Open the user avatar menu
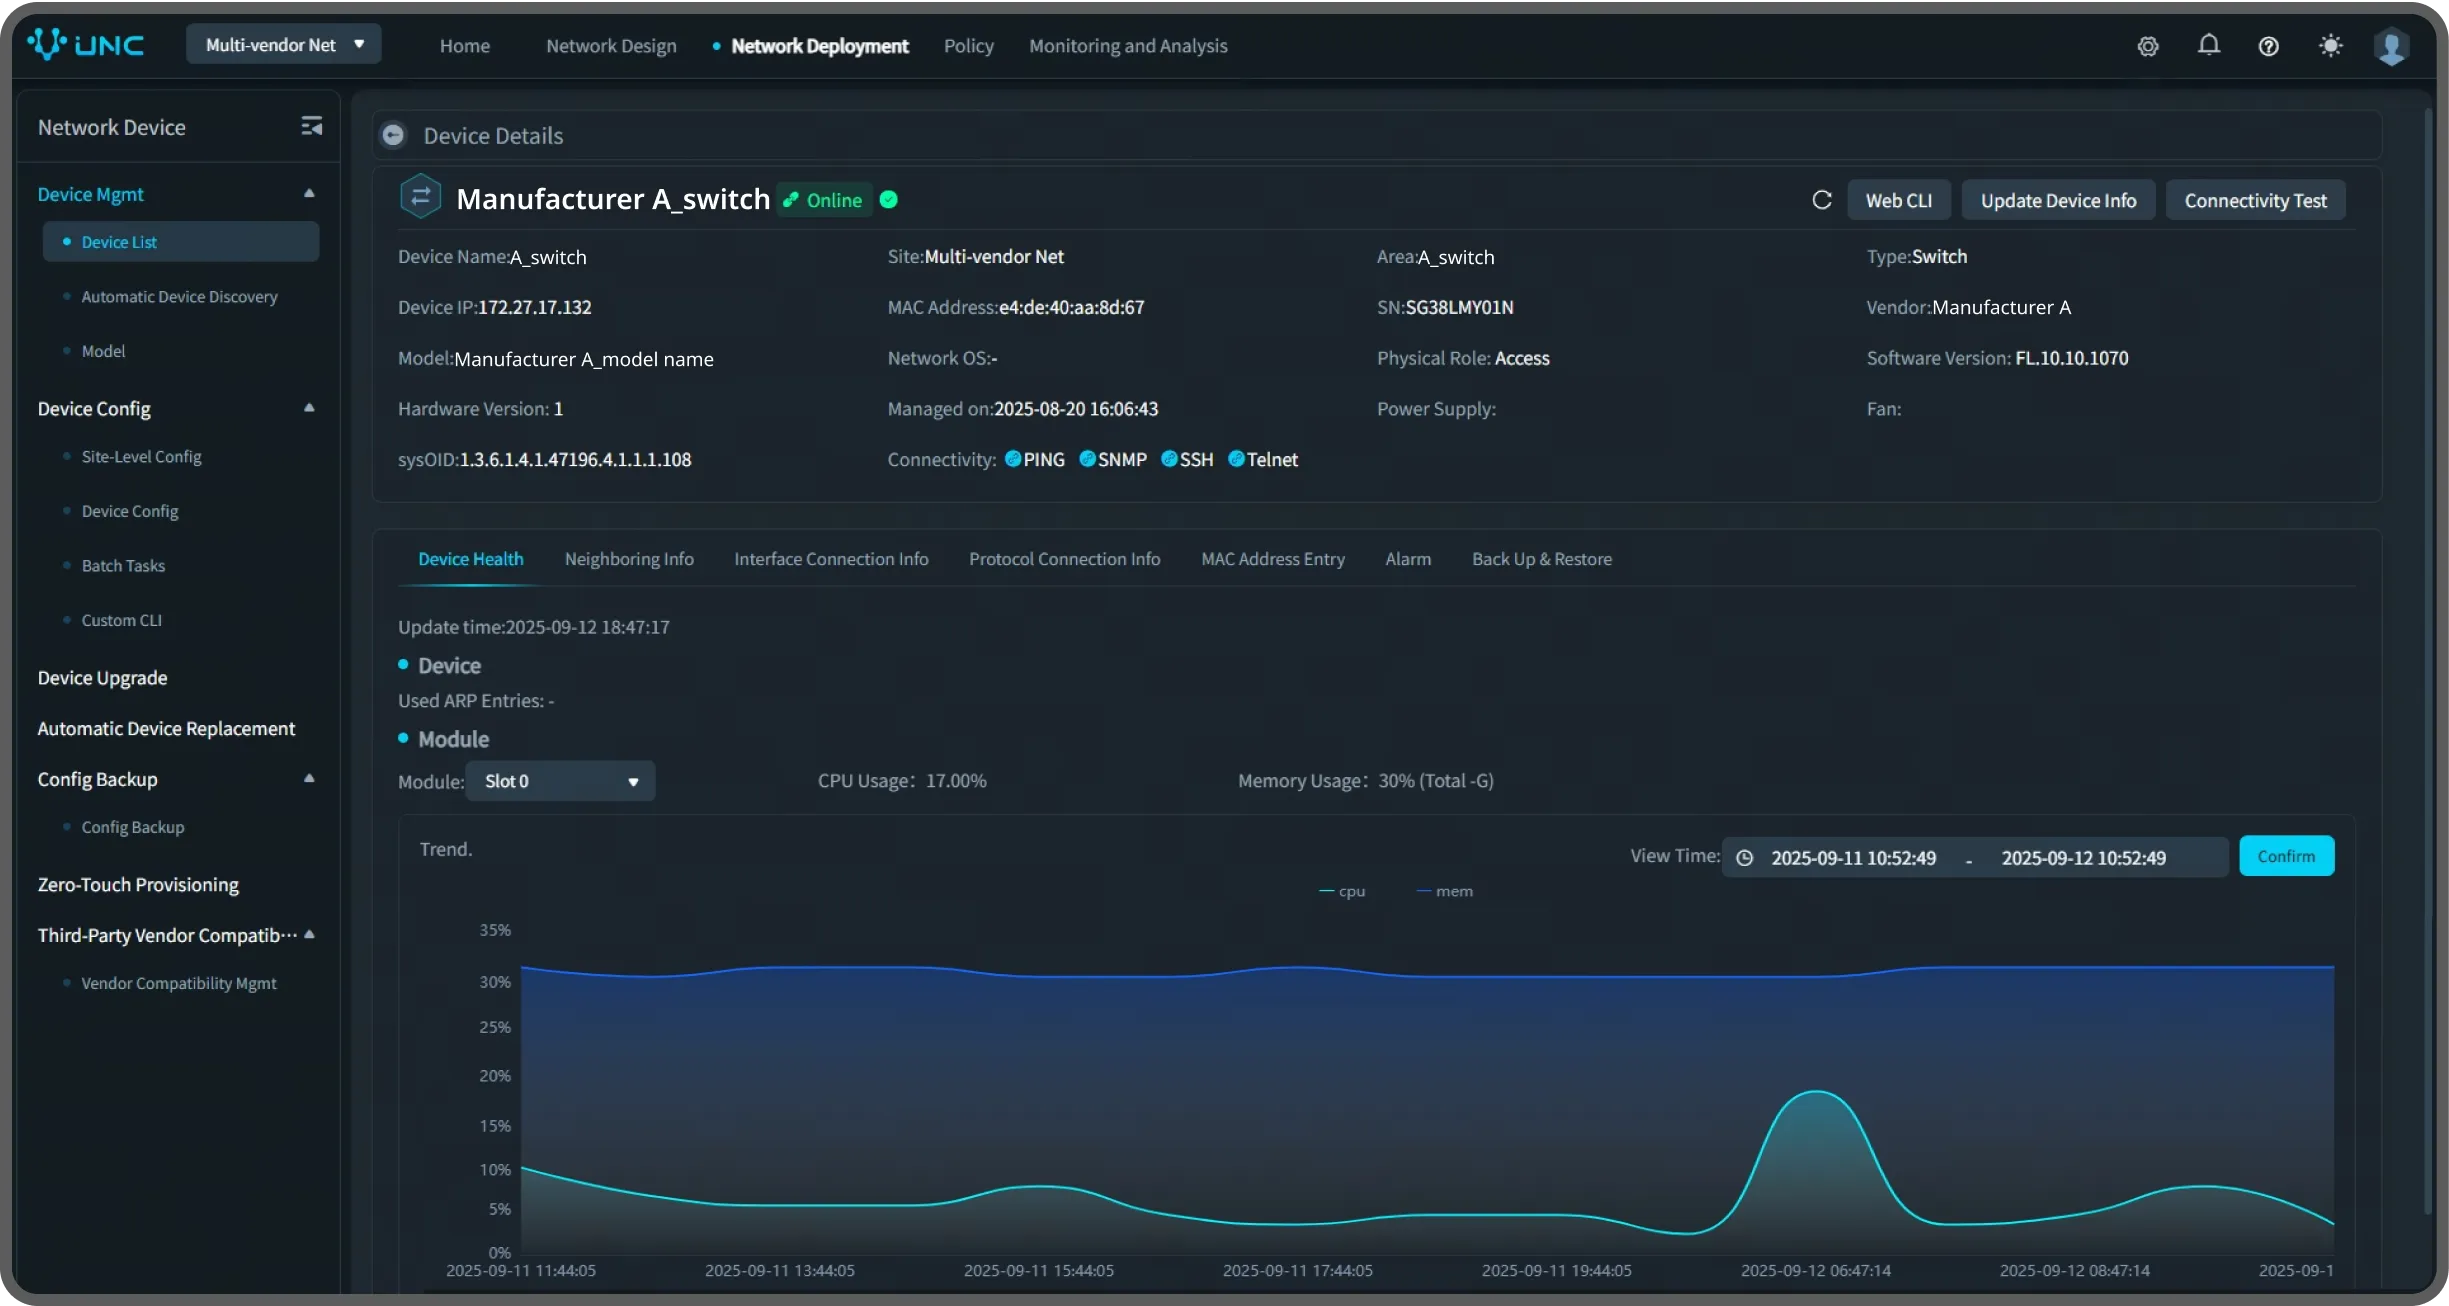 (x=2391, y=46)
